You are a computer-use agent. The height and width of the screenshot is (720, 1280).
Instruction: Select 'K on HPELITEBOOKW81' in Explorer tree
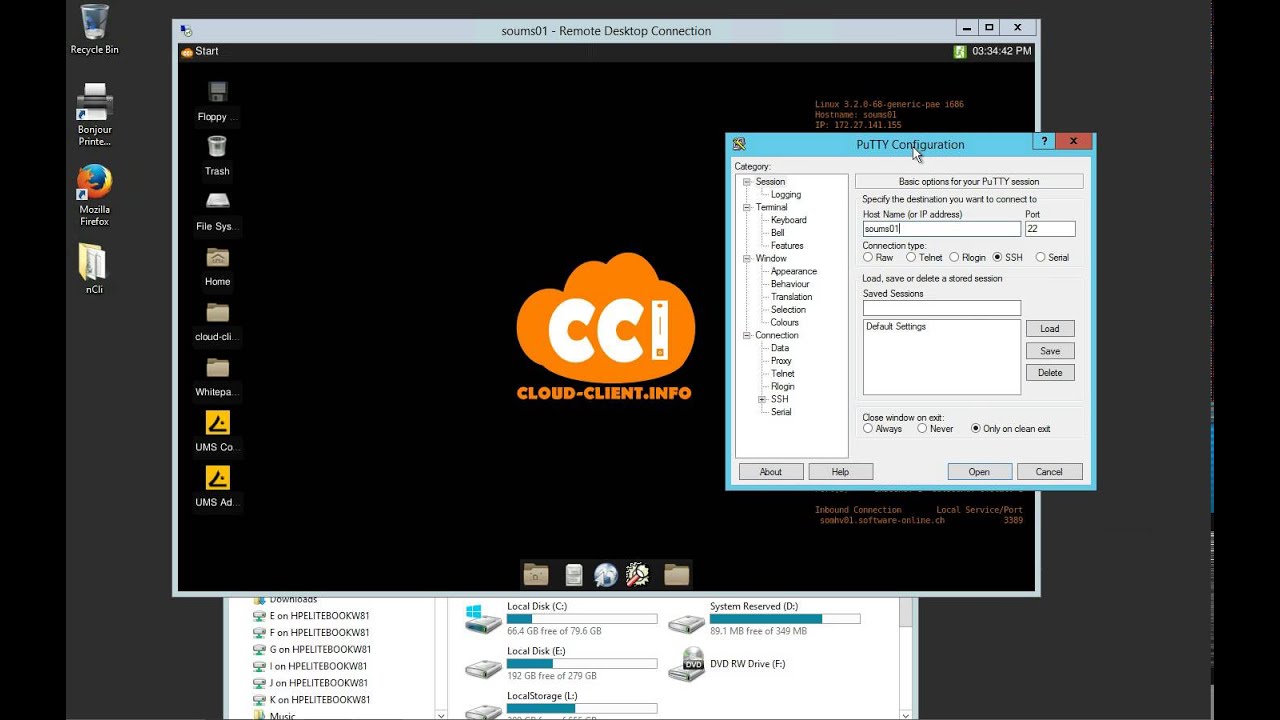[x=319, y=700]
